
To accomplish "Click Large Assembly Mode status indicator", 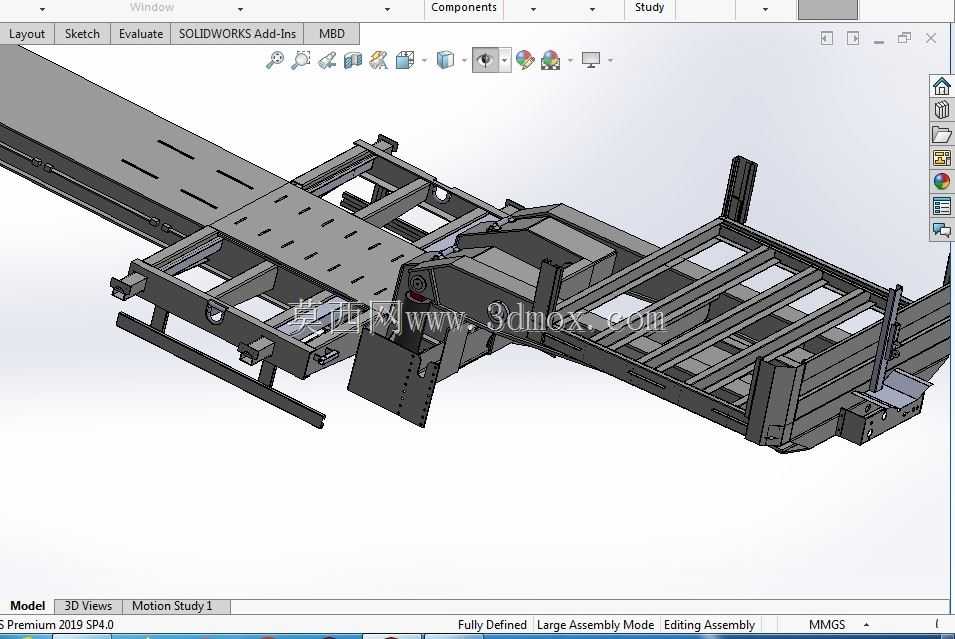I will [x=595, y=625].
